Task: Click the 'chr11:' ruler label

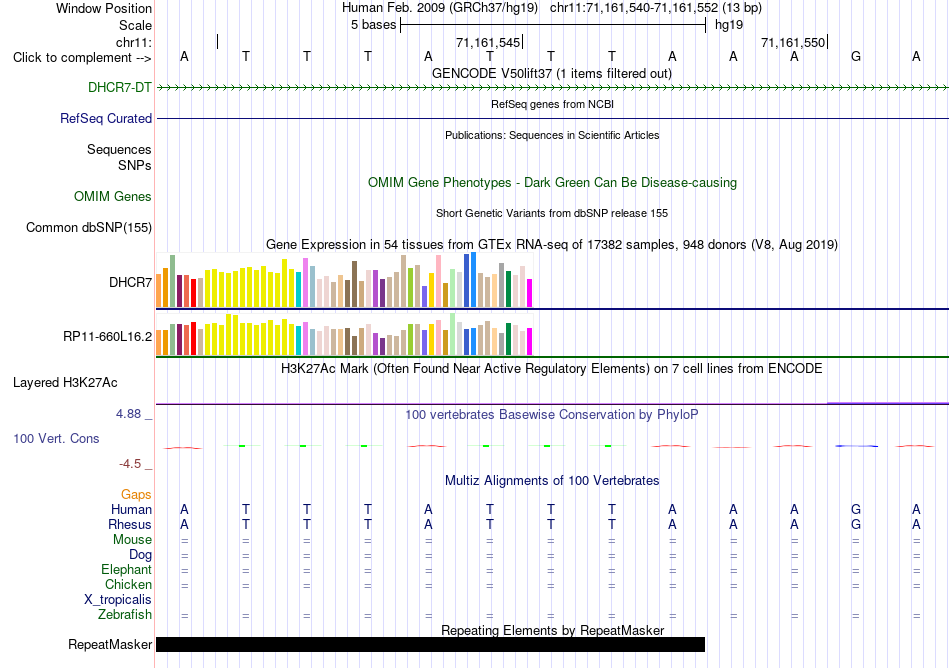Action: 134,42
